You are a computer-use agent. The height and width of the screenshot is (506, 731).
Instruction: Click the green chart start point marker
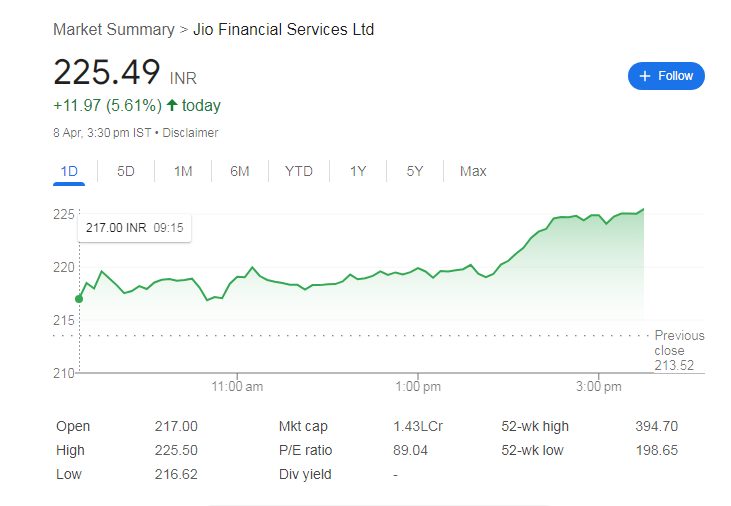[79, 298]
